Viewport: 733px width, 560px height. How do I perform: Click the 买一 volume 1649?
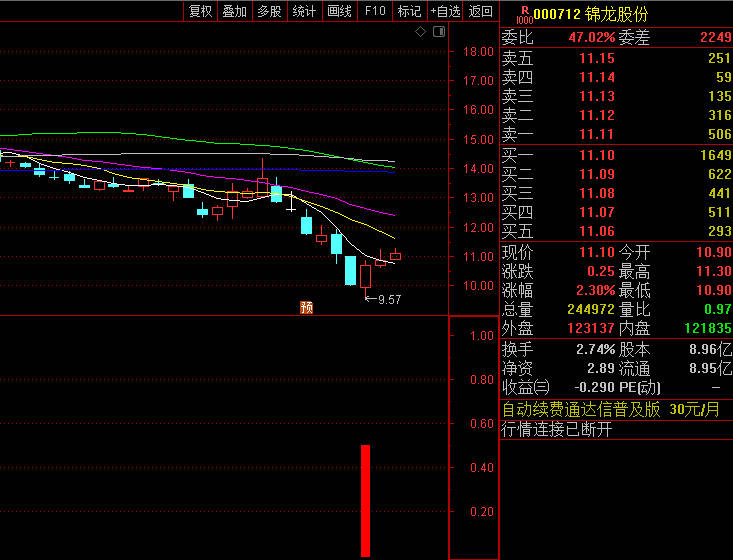point(716,155)
